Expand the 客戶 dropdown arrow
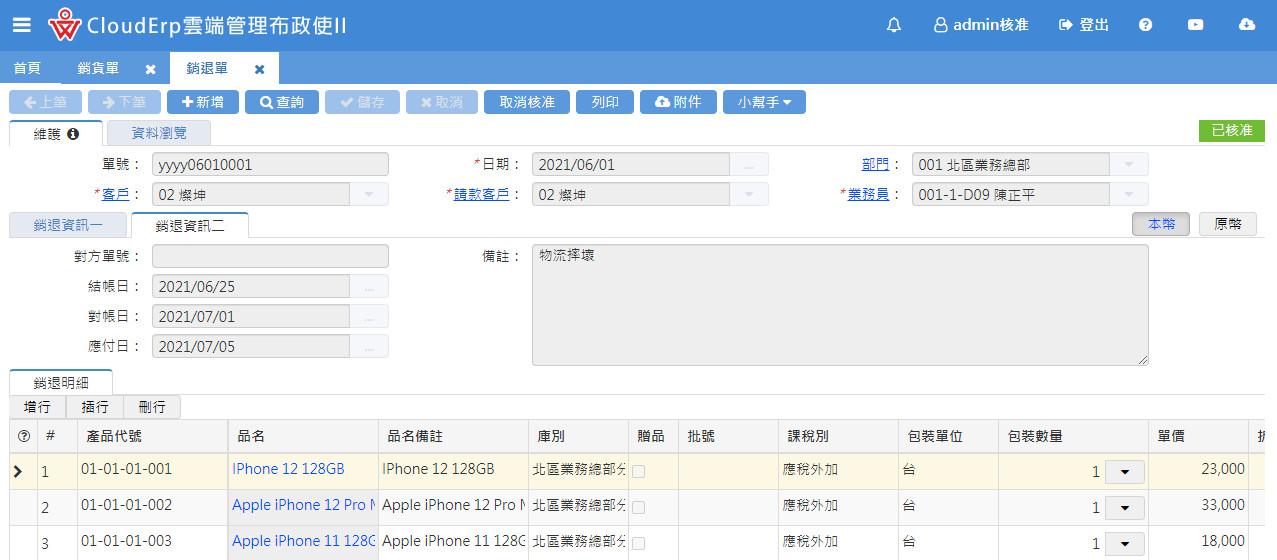The image size is (1277, 560). [x=369, y=194]
